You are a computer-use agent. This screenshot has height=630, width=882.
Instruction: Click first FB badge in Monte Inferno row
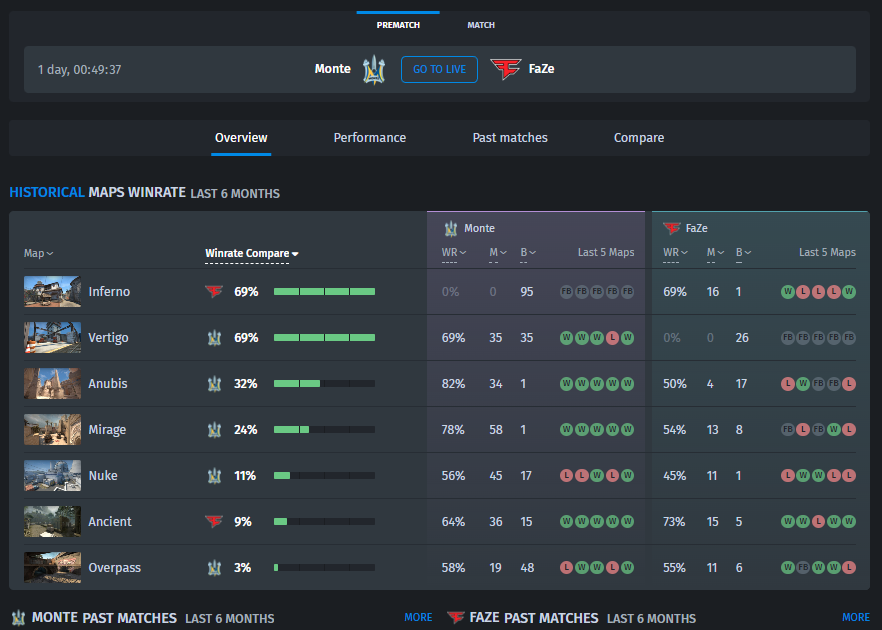[x=566, y=291]
